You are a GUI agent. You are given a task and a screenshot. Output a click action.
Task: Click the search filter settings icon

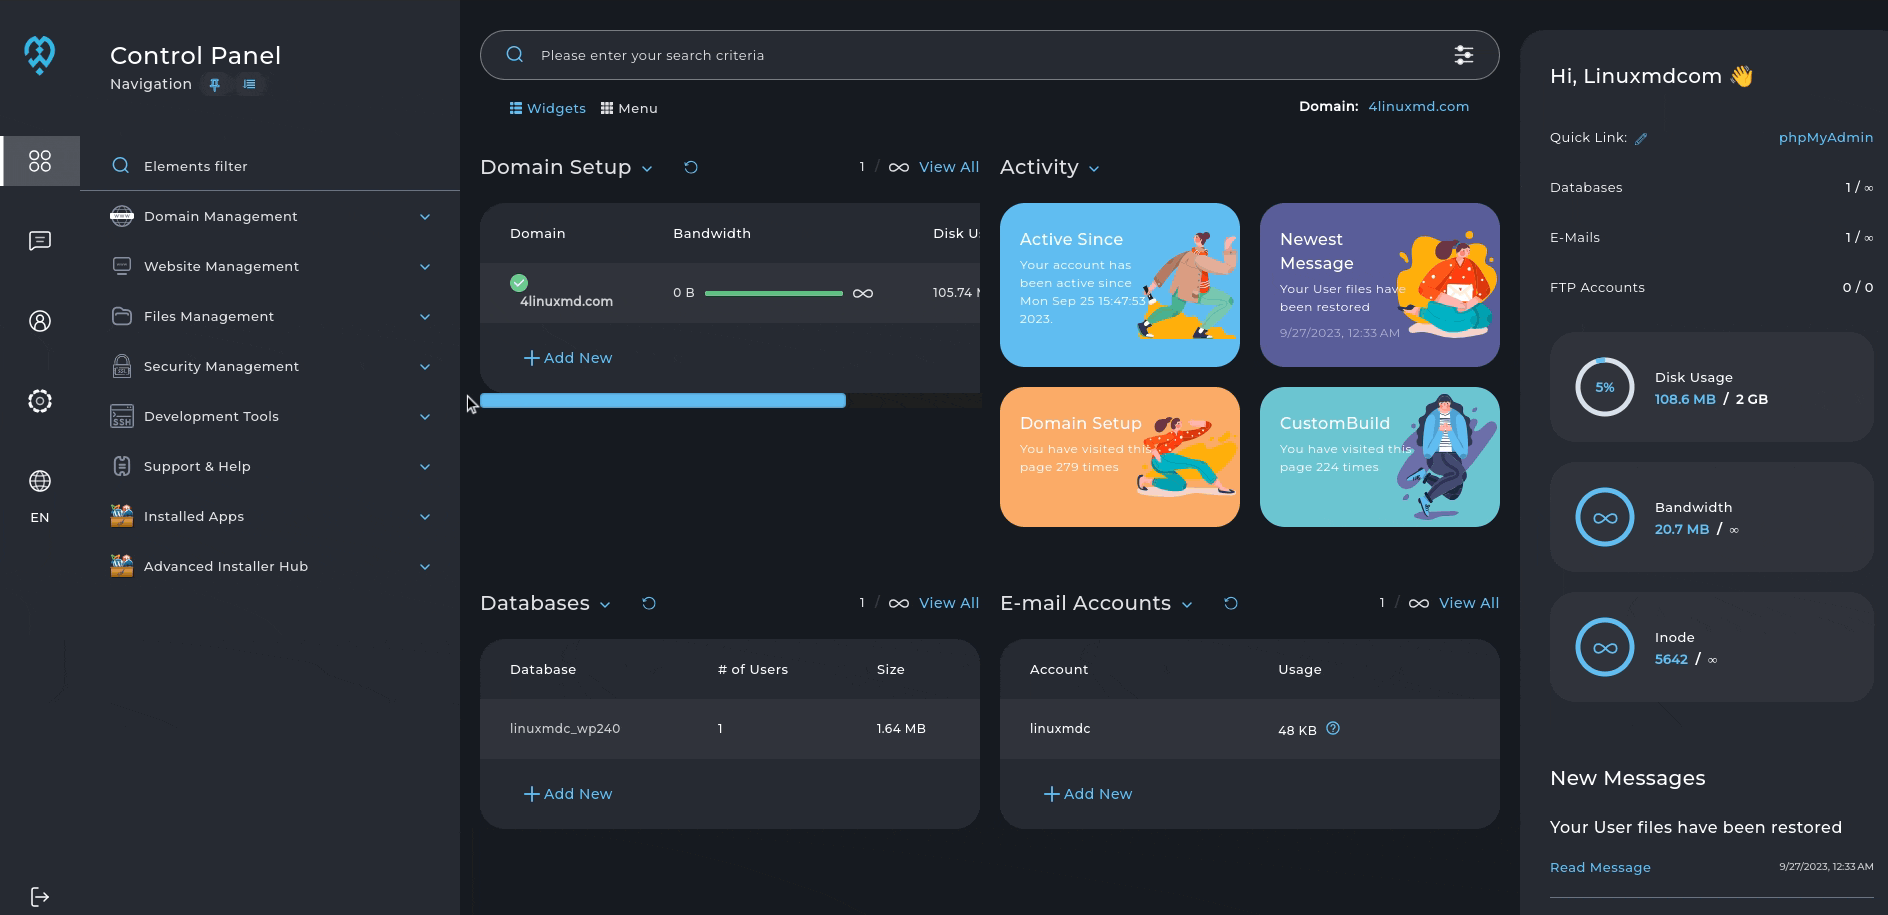point(1463,55)
